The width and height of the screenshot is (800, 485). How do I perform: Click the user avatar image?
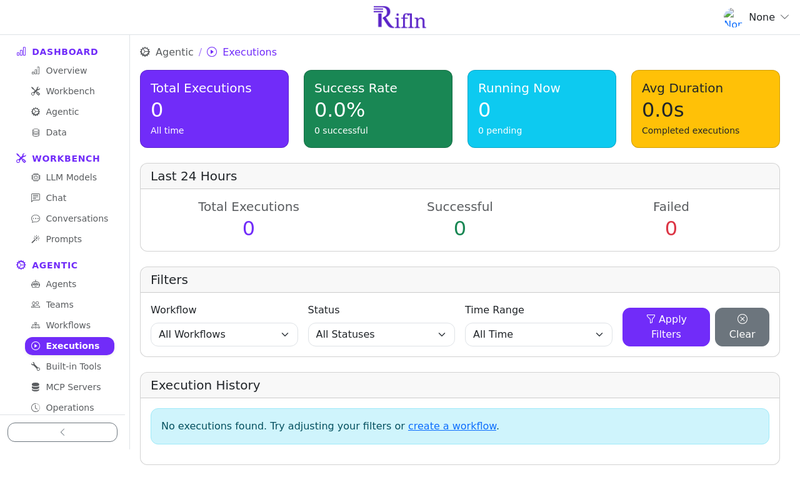click(x=733, y=17)
